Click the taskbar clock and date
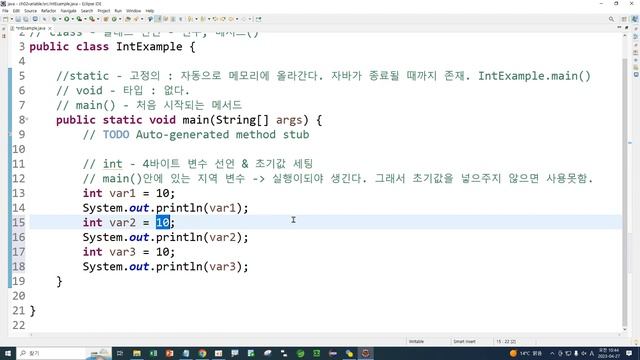 608,353
